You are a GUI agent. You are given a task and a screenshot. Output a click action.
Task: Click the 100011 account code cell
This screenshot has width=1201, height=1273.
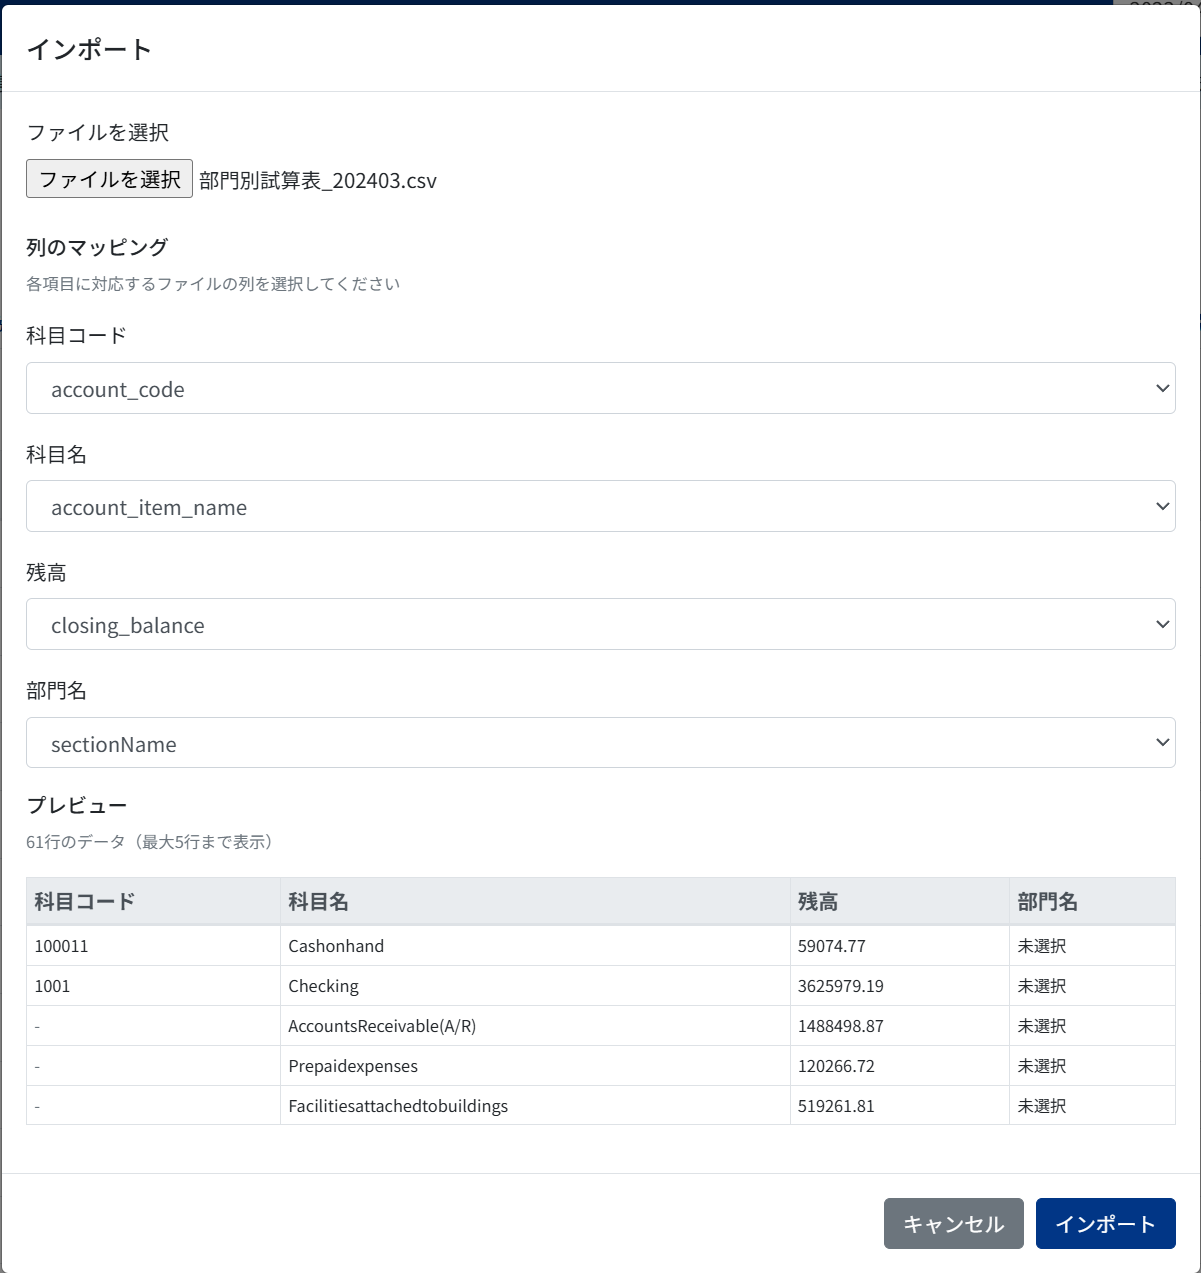point(61,946)
